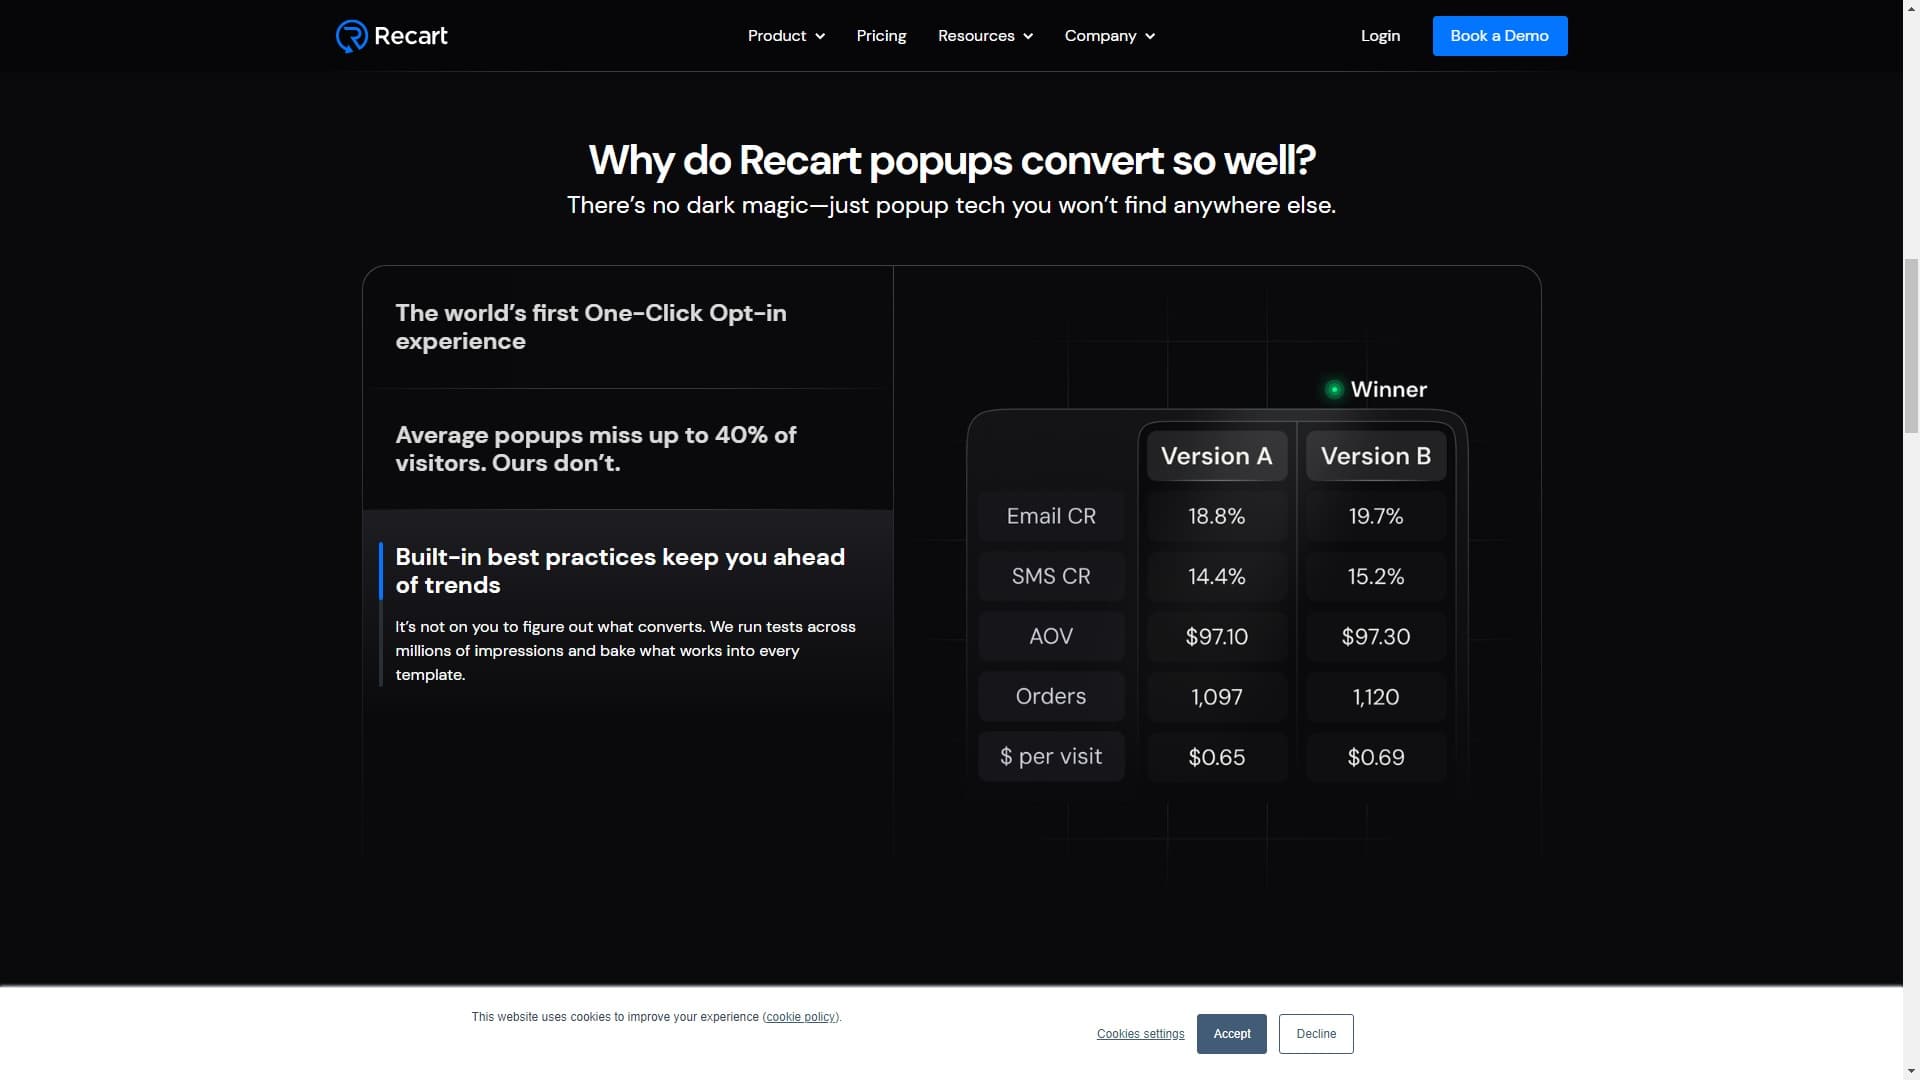Select the Version B column header
This screenshot has height=1080, width=1920.
pos(1375,456)
